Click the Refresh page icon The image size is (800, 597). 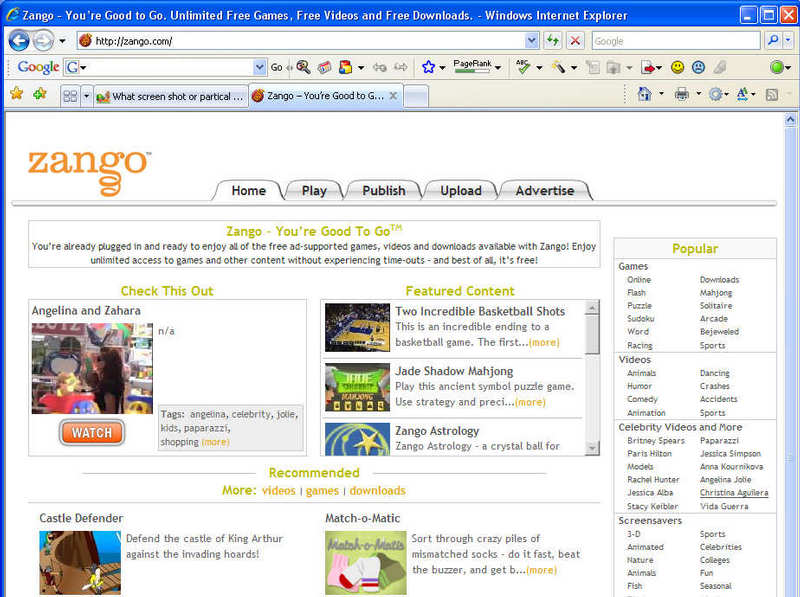click(x=553, y=41)
